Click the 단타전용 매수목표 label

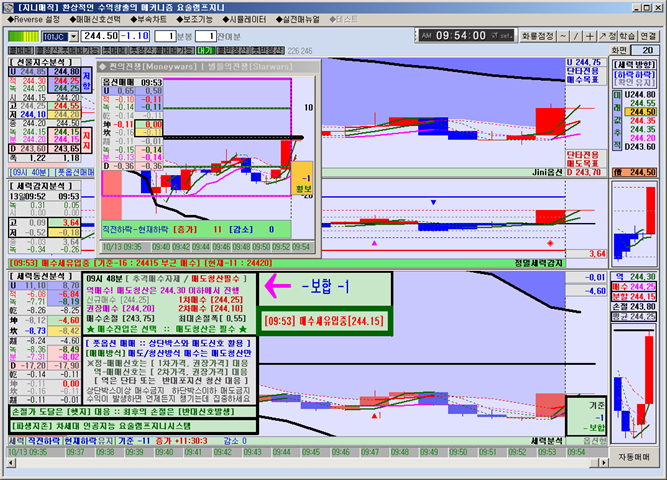click(582, 75)
